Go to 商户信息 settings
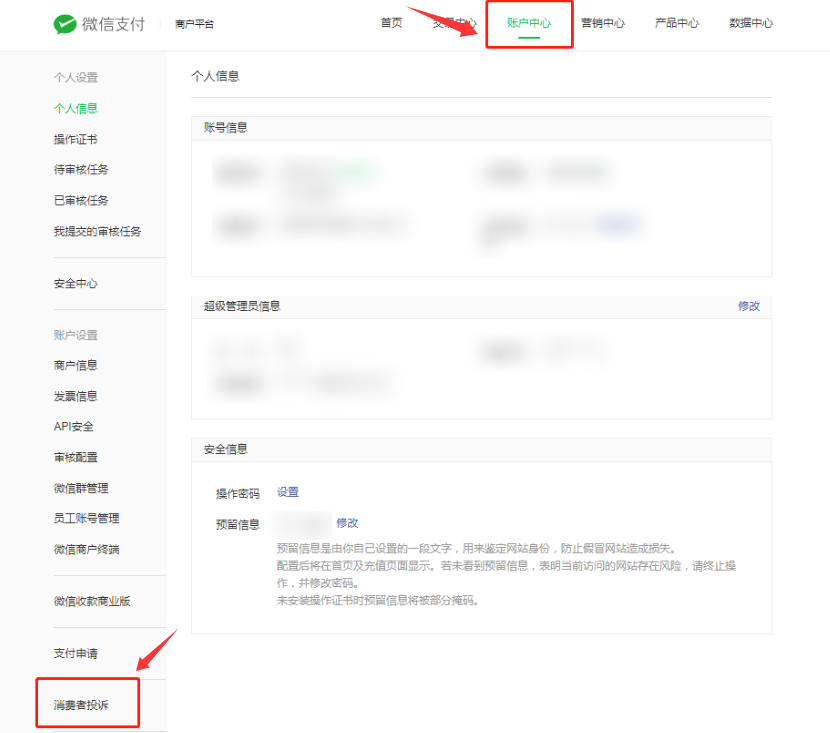The image size is (830, 733). click(76, 365)
